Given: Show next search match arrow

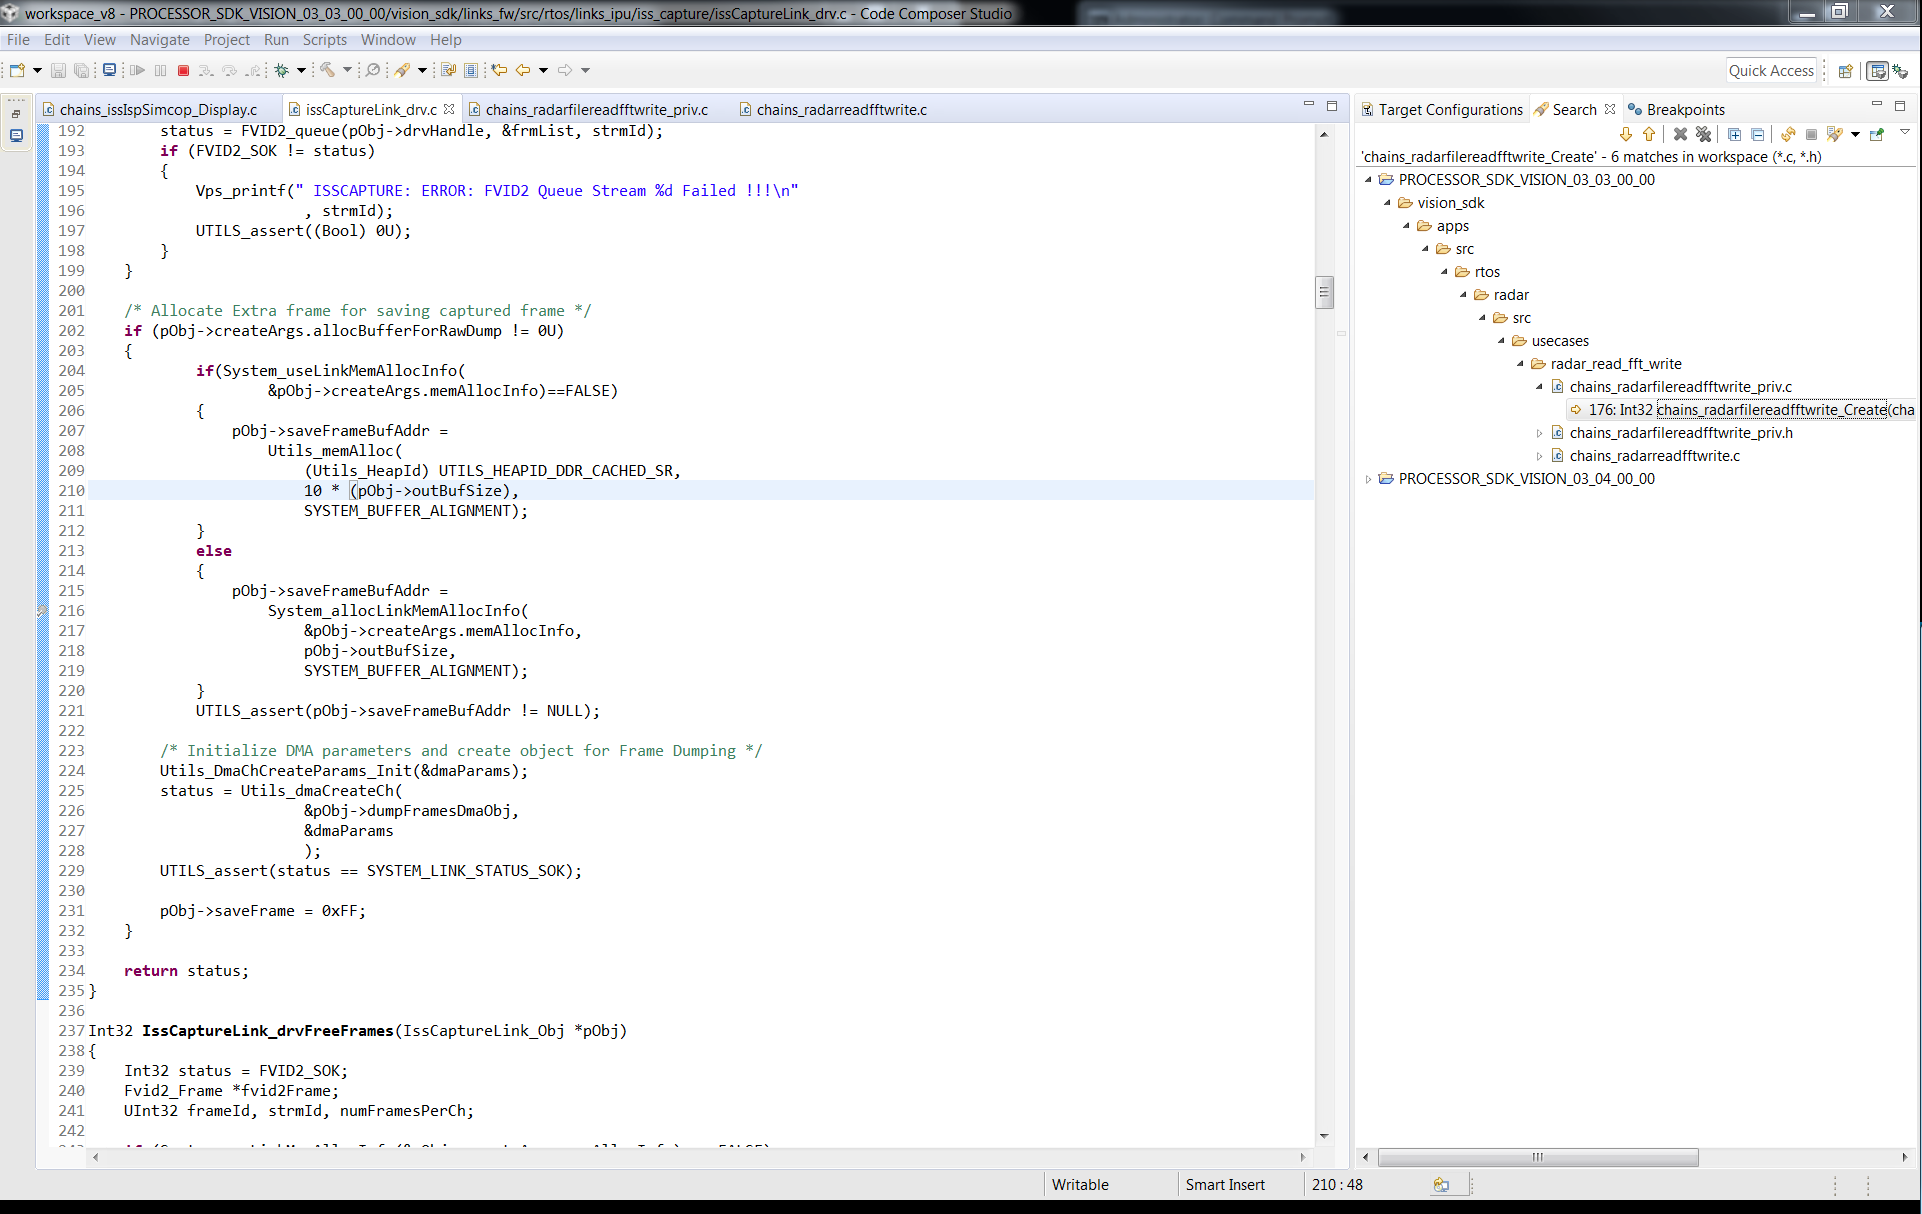Looking at the screenshot, I should (x=1626, y=134).
